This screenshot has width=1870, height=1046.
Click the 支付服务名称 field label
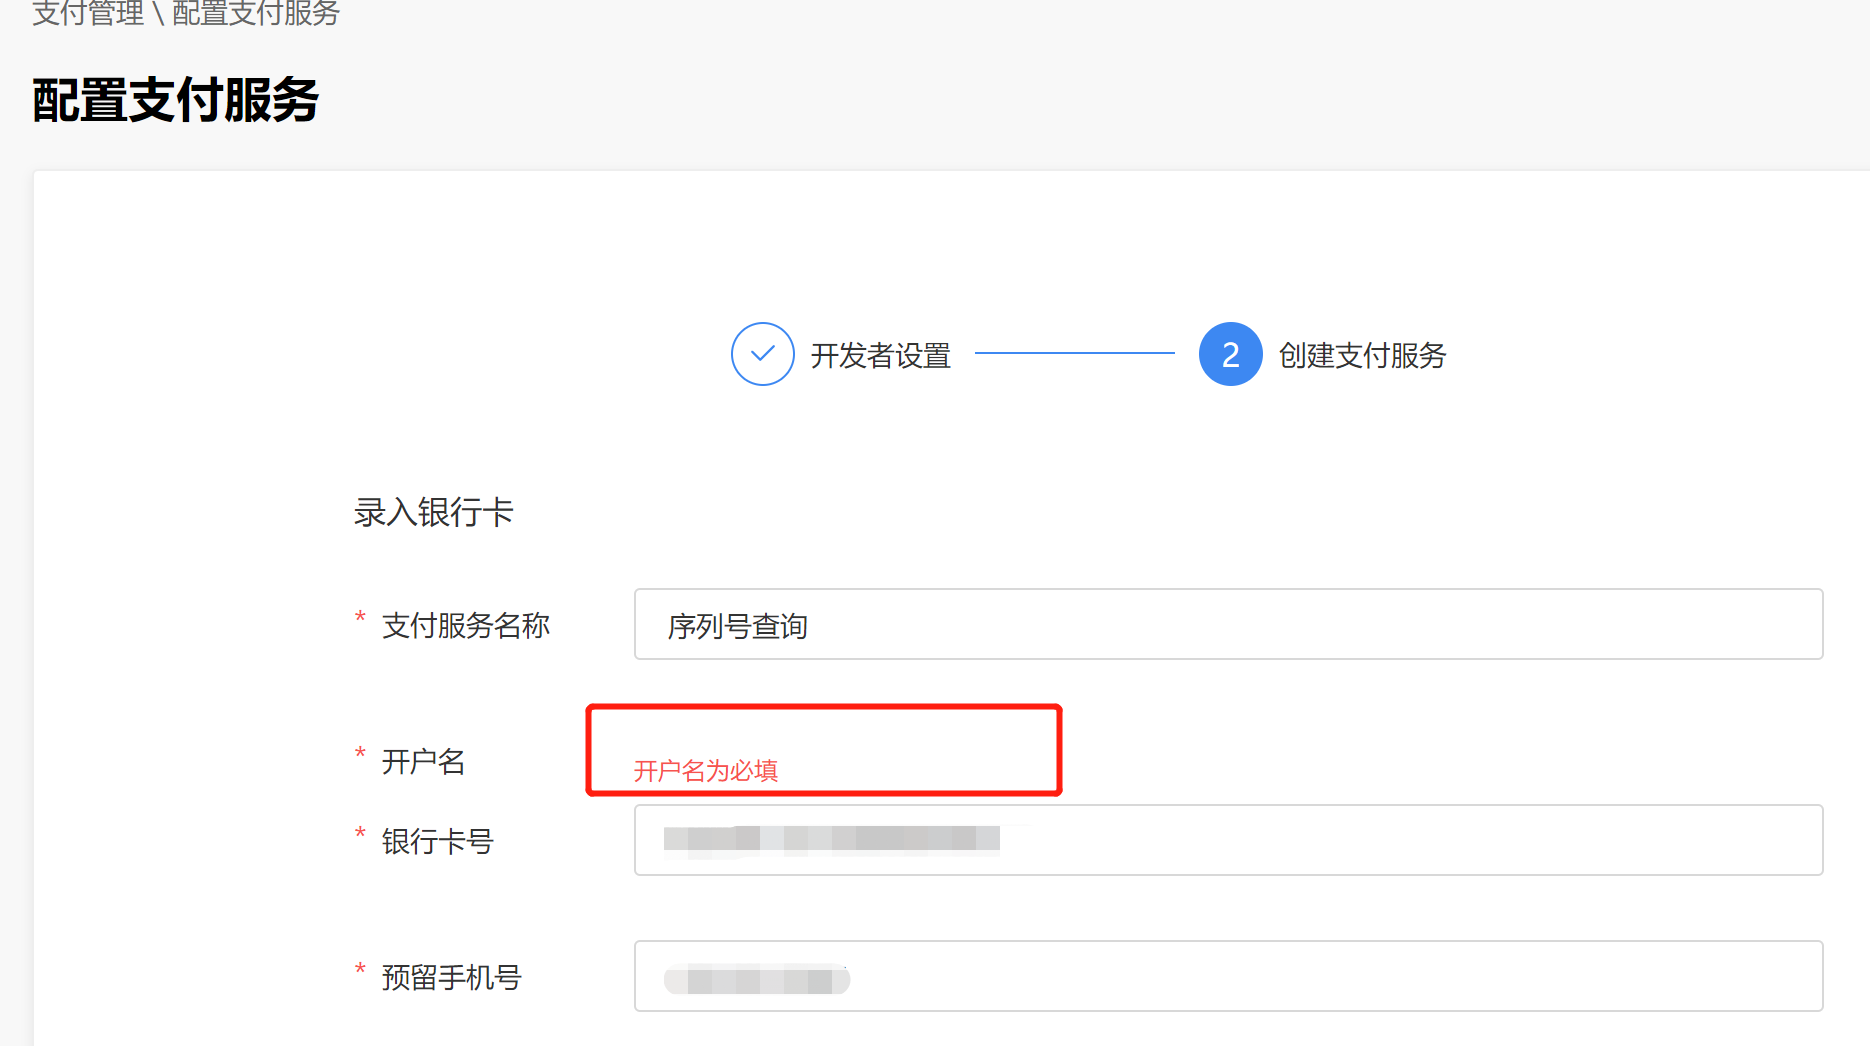[x=466, y=625]
